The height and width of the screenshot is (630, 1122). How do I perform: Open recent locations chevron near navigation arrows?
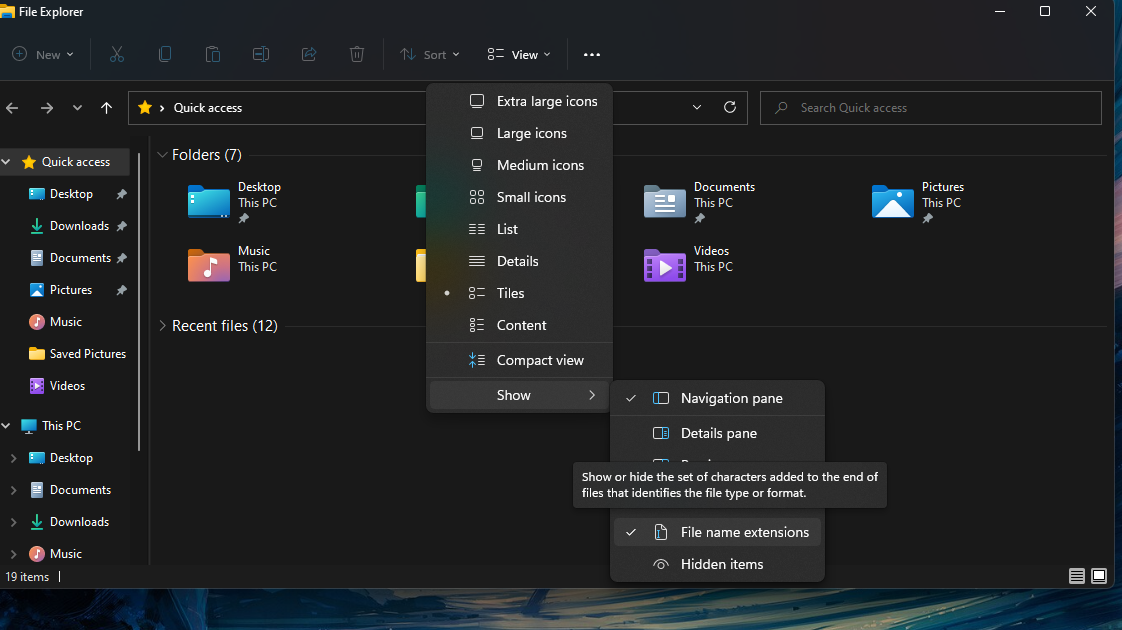(77, 108)
